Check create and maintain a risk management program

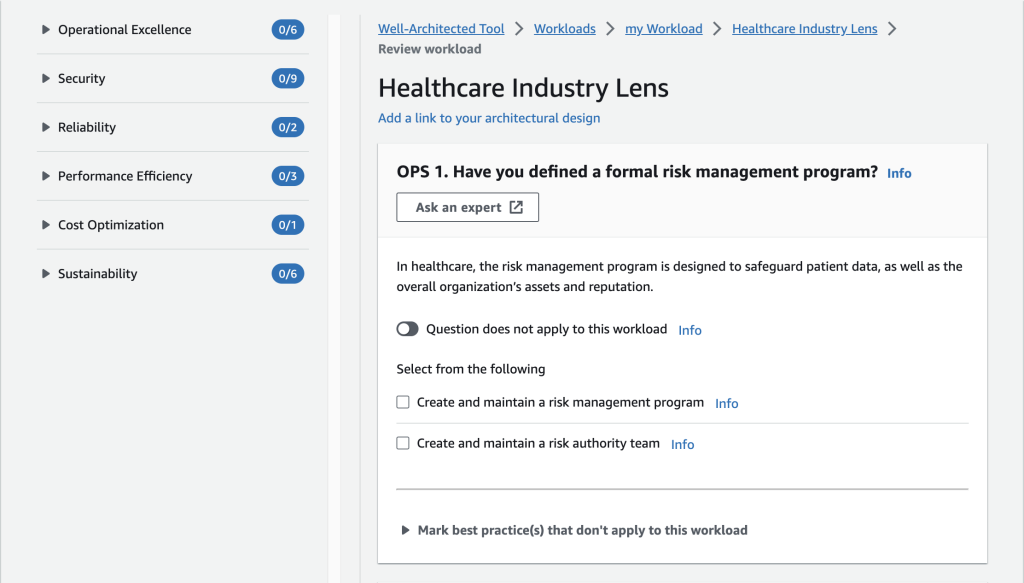pos(402,401)
